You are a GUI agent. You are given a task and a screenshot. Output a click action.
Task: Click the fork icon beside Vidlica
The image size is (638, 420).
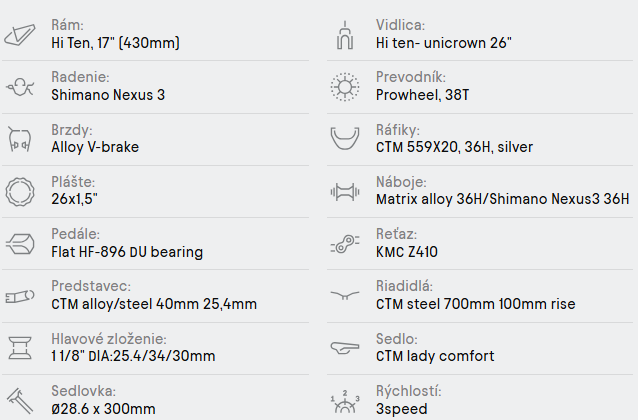tap(344, 35)
